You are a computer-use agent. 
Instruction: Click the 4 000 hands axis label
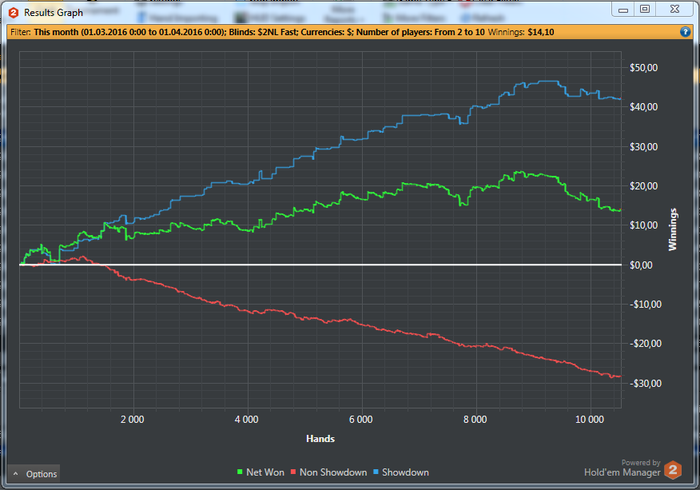coord(247,419)
